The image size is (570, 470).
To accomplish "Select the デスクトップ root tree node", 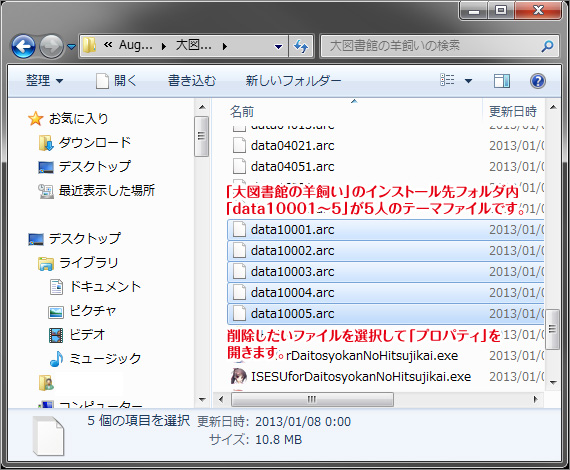I will pos(84,238).
